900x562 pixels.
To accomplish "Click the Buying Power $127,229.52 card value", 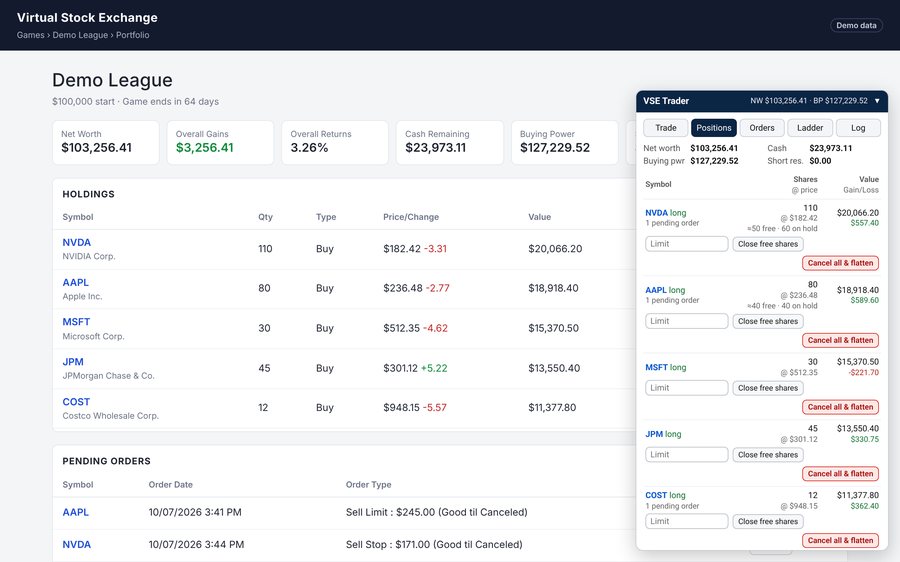I will pyautogui.click(x=555, y=148).
